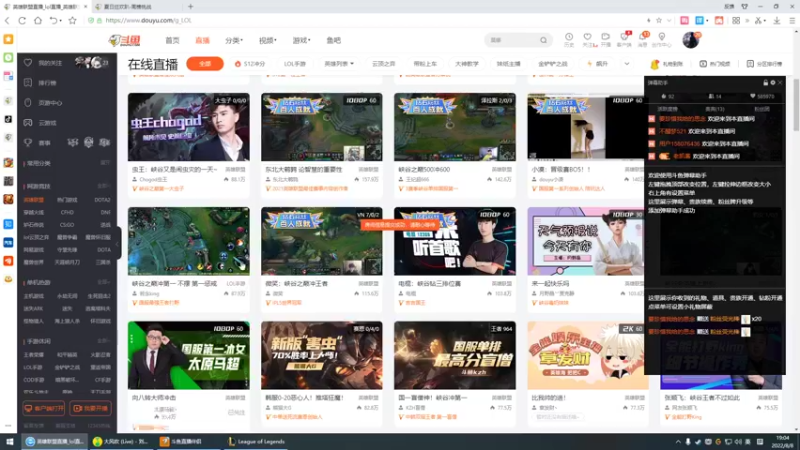Collapse the left sidebar handle

pos(118,243)
